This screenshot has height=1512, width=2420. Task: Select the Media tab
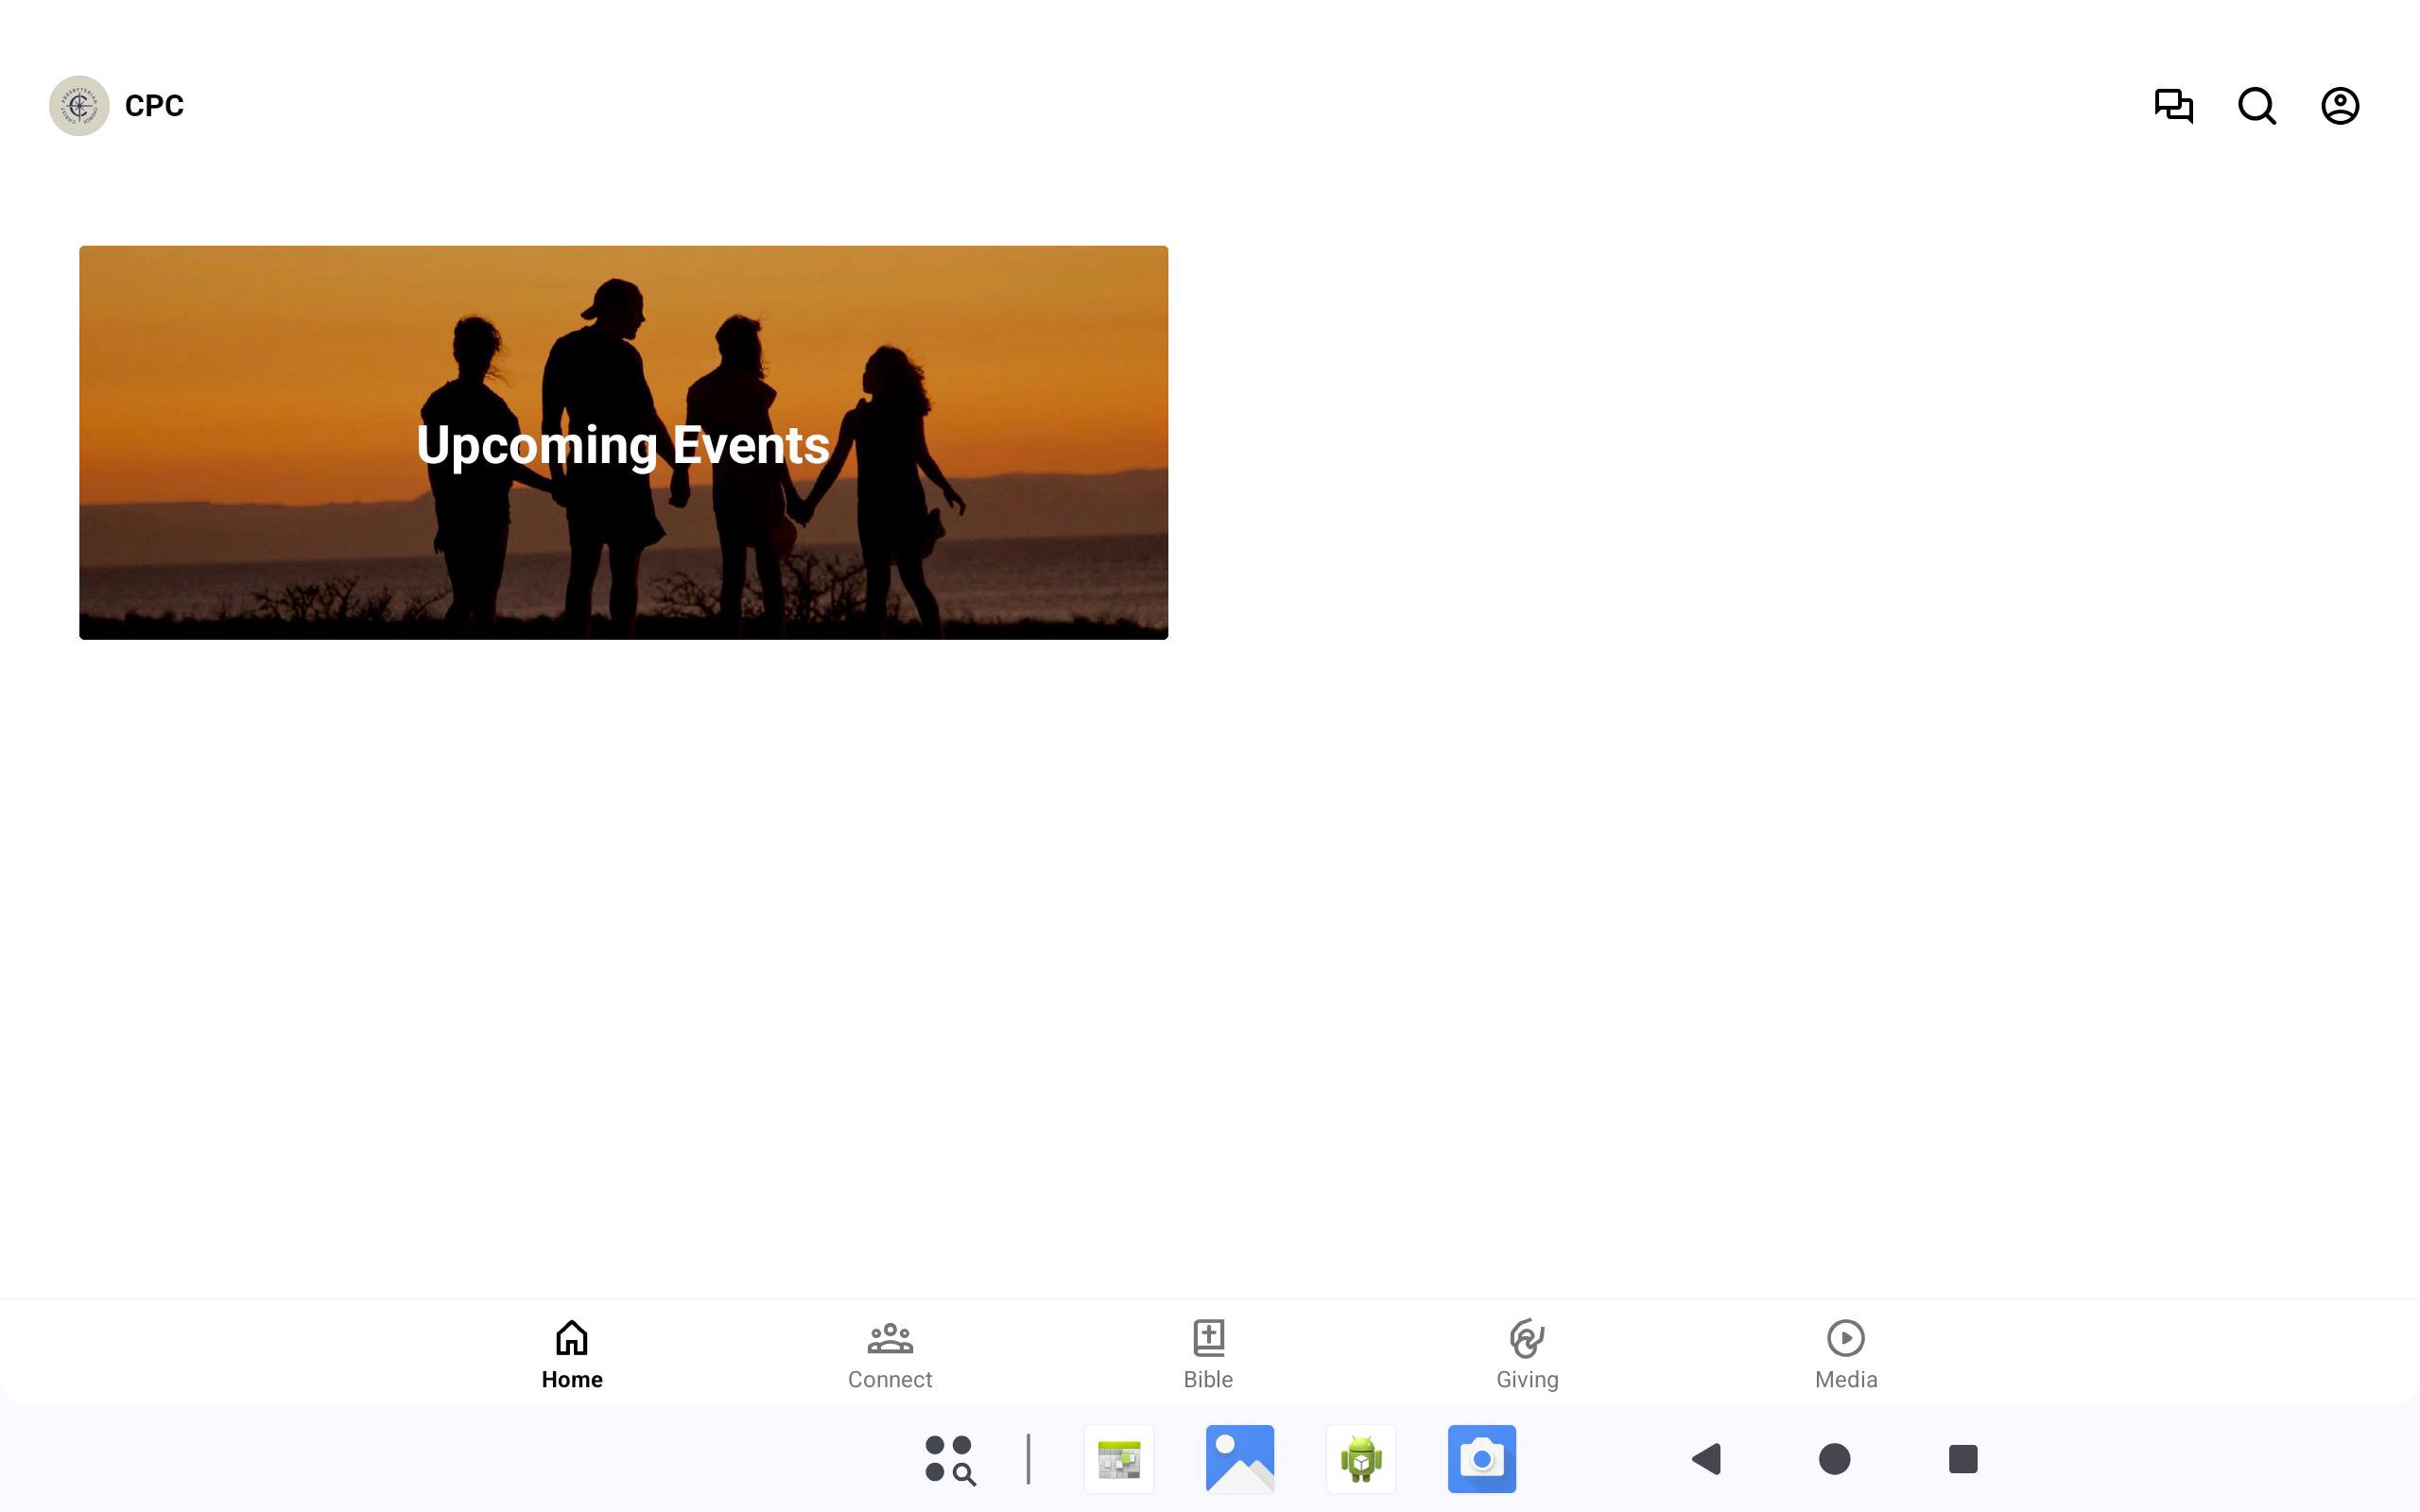pos(1845,1354)
